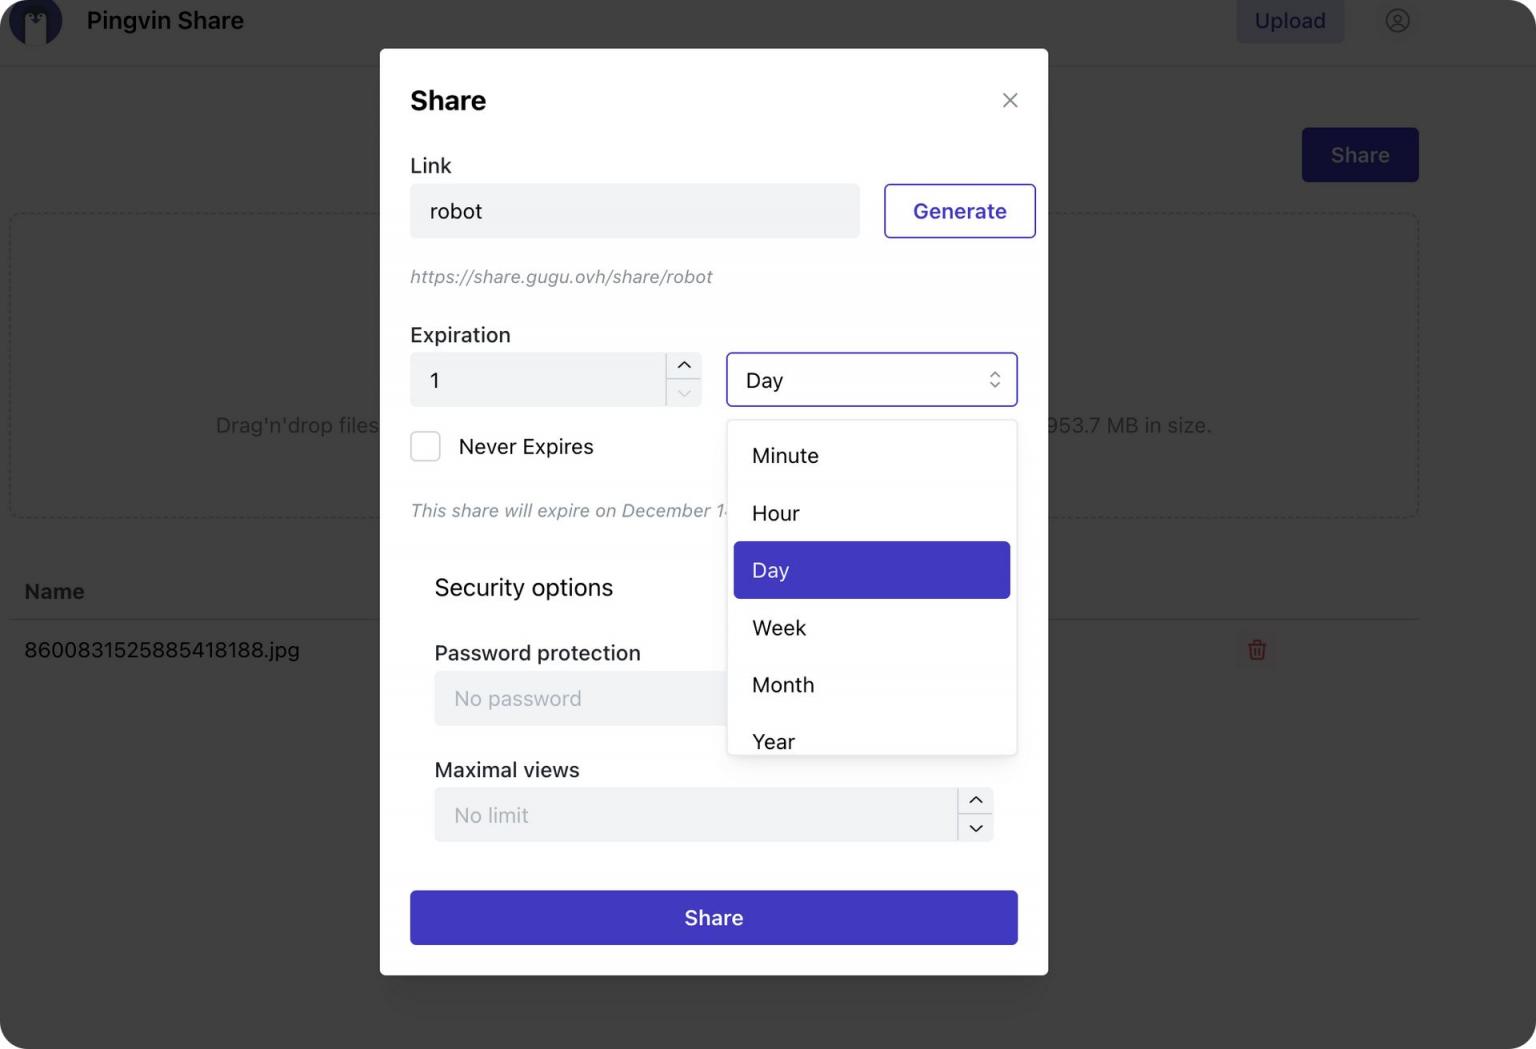Pick Week in the dropdown list
The image size is (1536, 1049).
779,628
